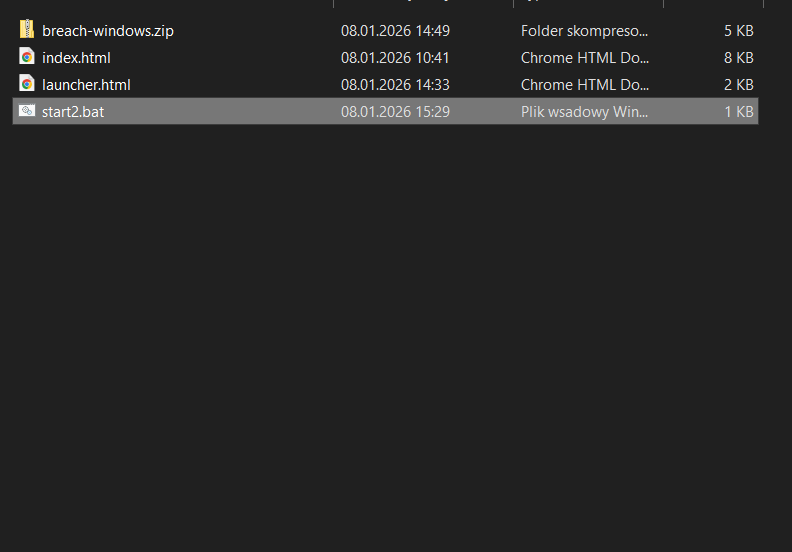Click the Chrome icon beside launcher.html
792x552 pixels.
coord(27,84)
